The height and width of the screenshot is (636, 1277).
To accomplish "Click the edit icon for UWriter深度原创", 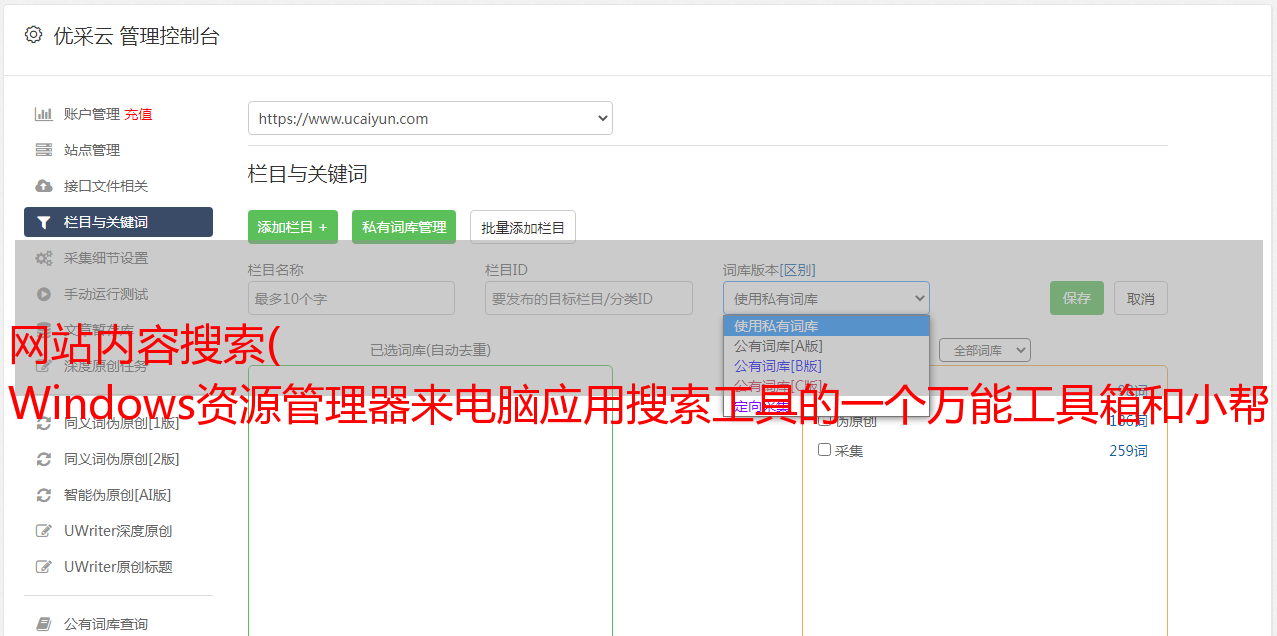I will tap(43, 531).
